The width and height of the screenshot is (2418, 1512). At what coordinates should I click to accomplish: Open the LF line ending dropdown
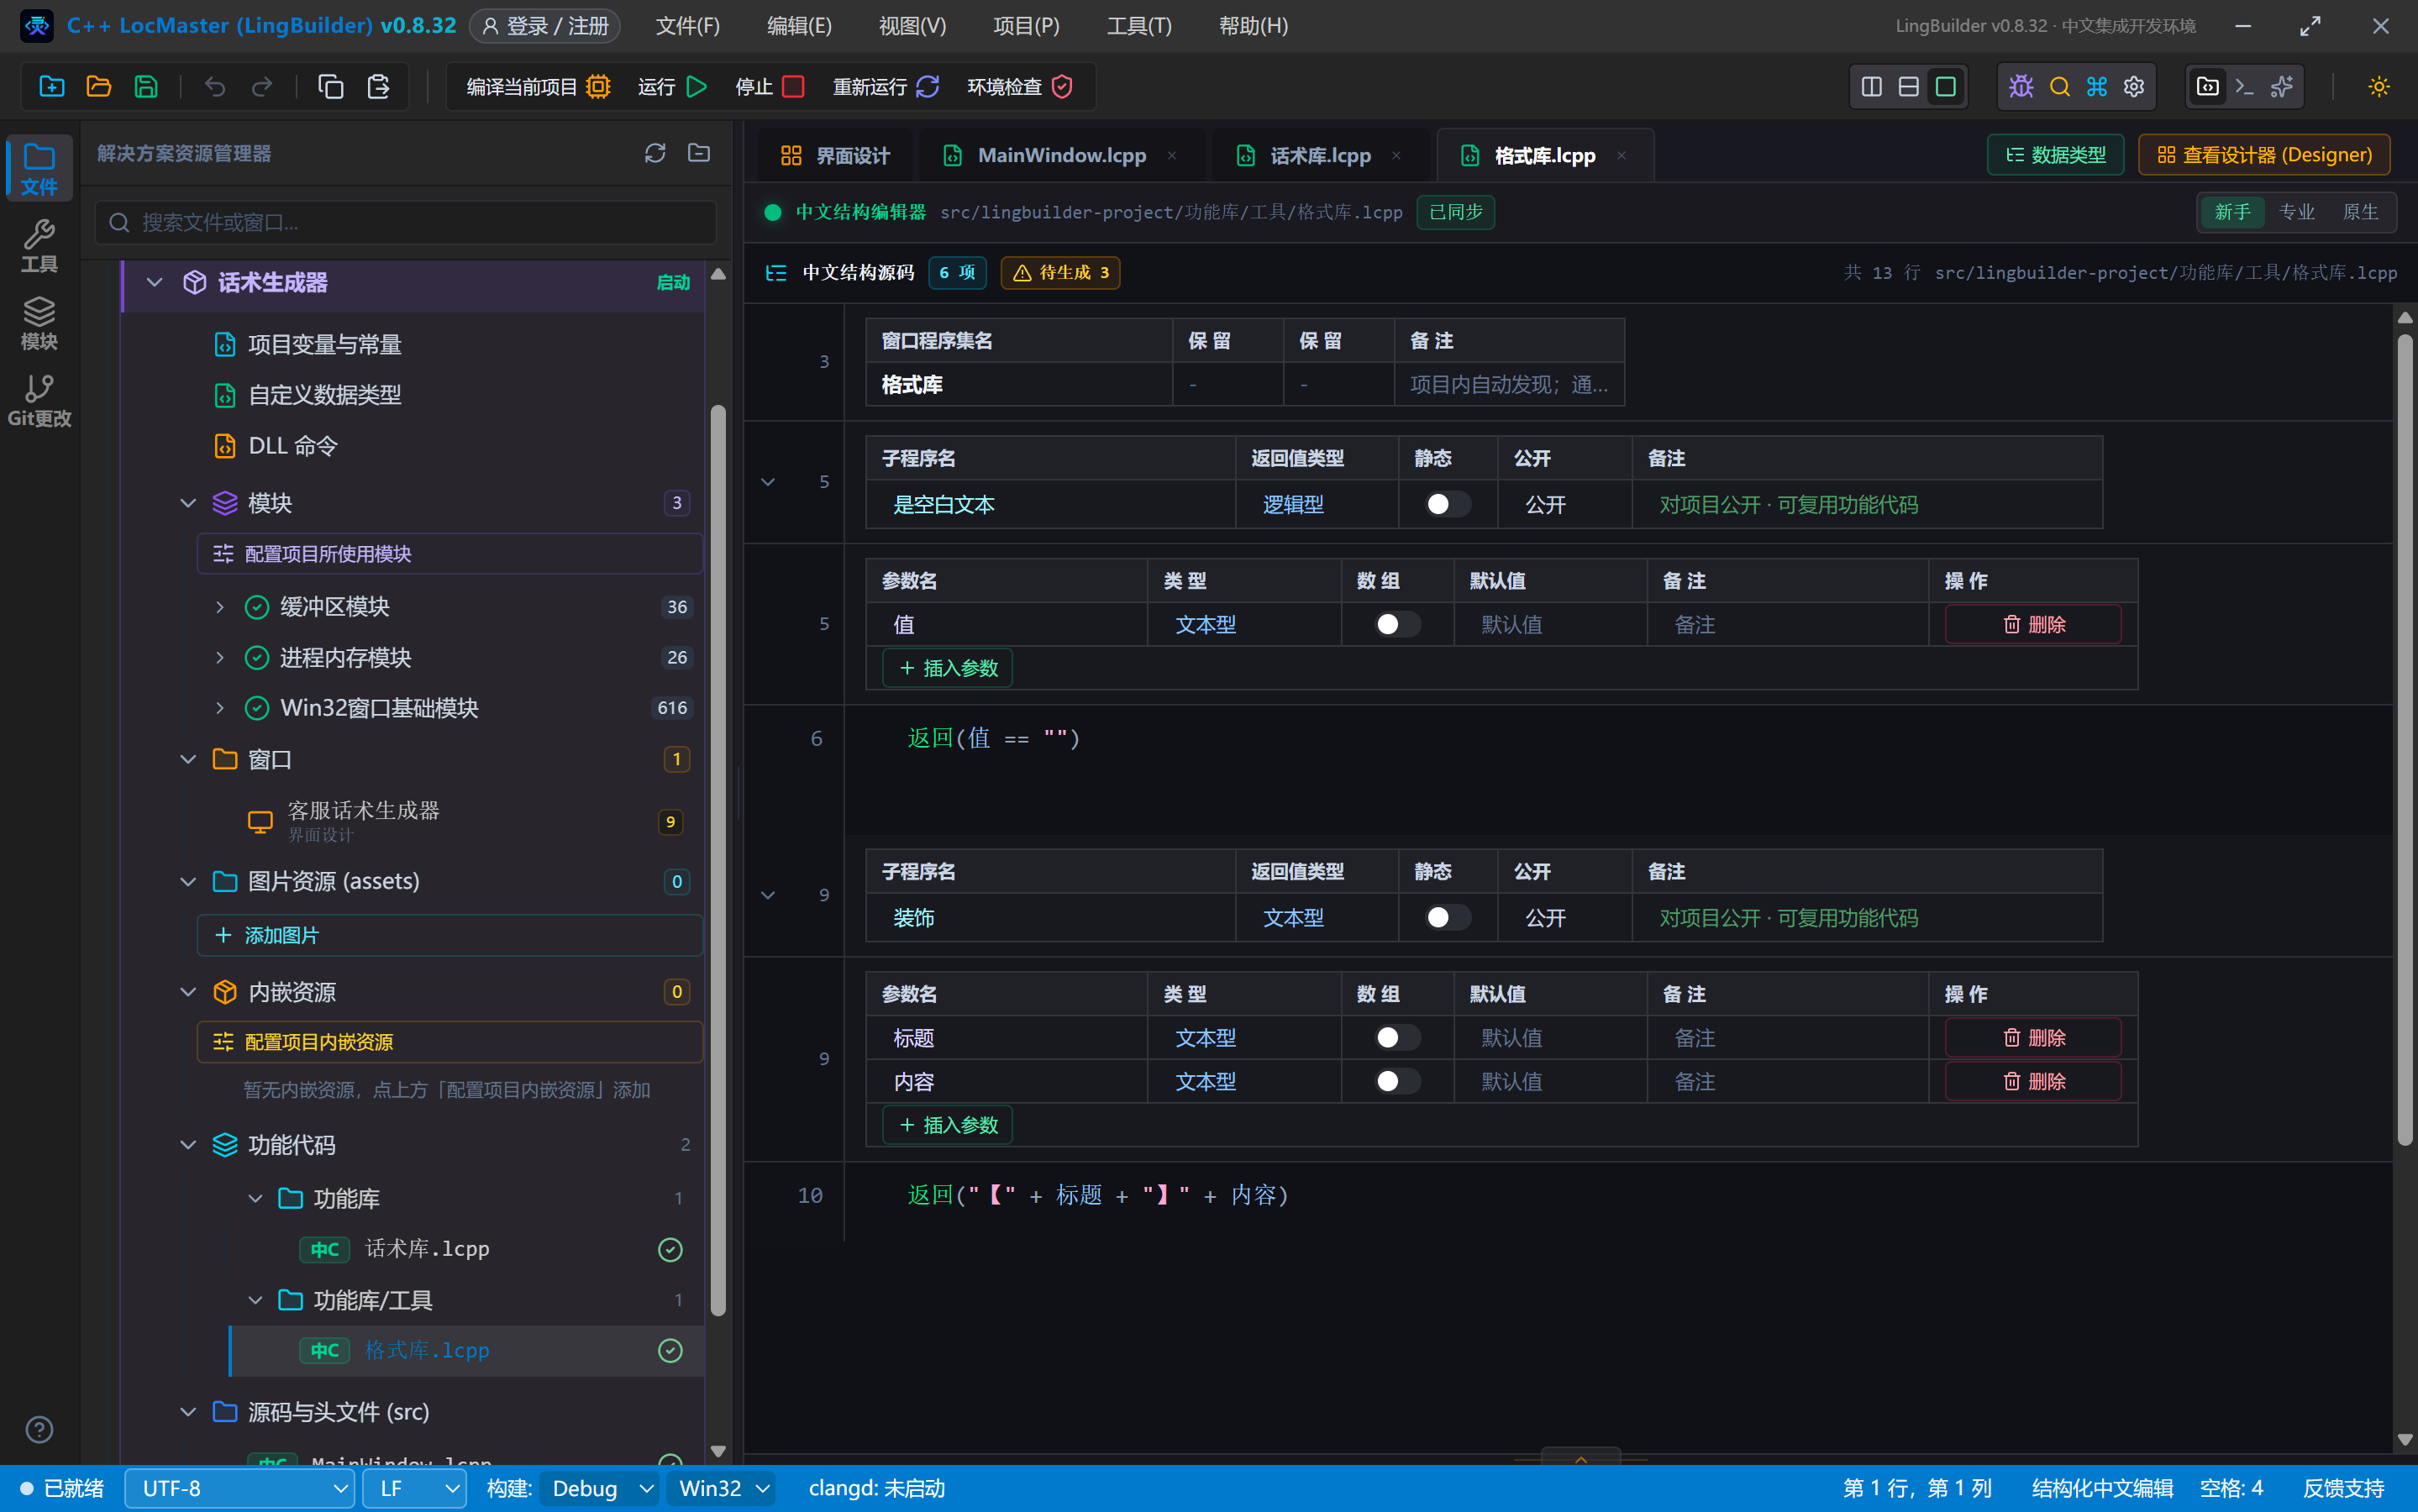(414, 1488)
